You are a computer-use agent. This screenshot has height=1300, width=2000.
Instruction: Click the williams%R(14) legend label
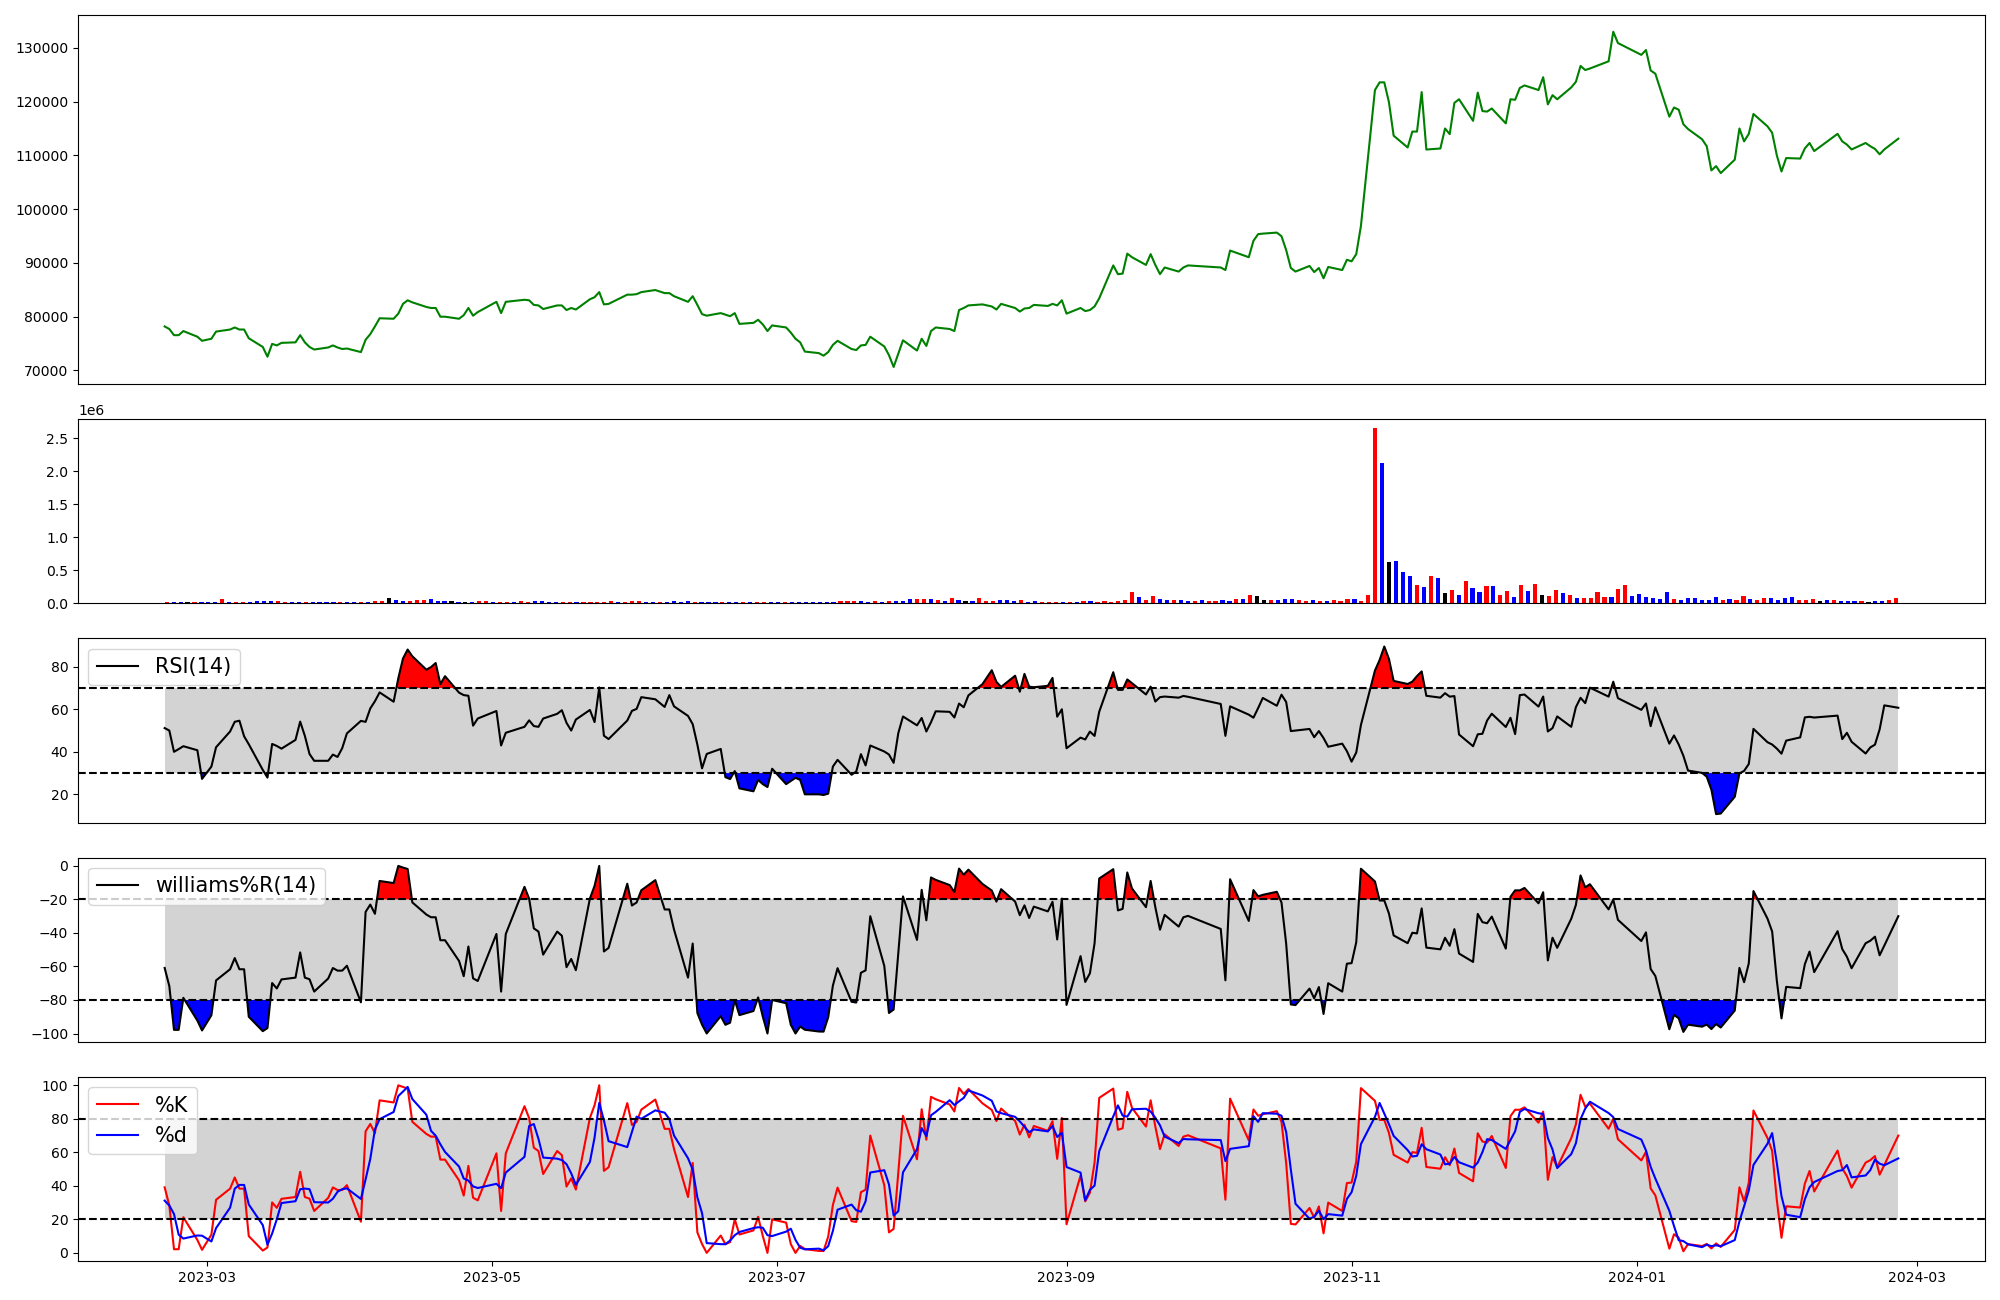point(235,885)
